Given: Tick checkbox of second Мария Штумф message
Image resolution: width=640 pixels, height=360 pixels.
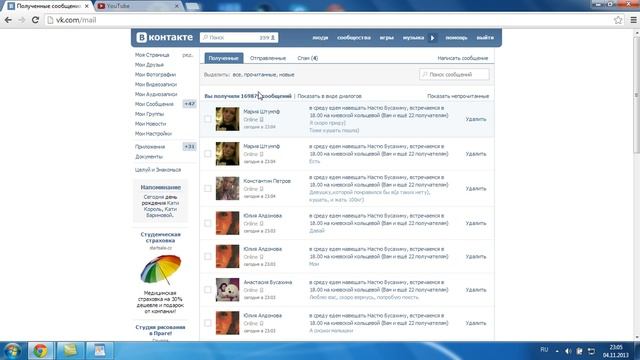Looking at the screenshot, I should tap(208, 153).
